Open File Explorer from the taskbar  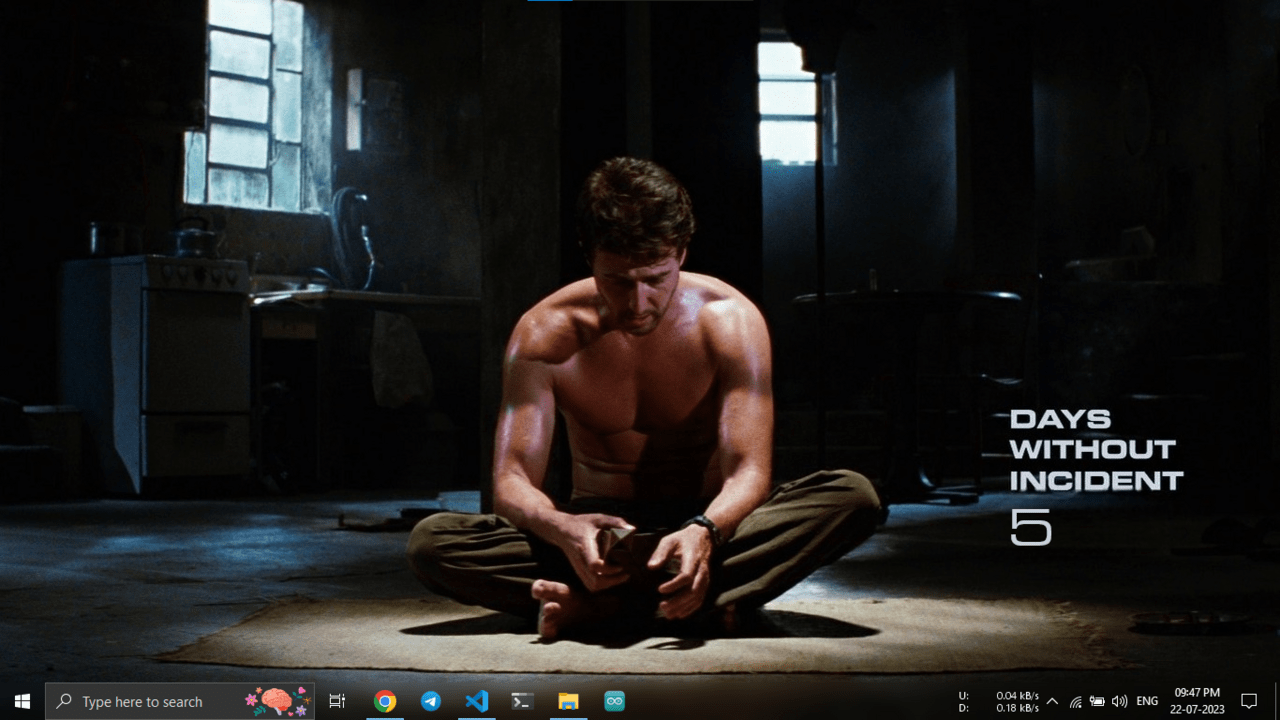(x=567, y=701)
